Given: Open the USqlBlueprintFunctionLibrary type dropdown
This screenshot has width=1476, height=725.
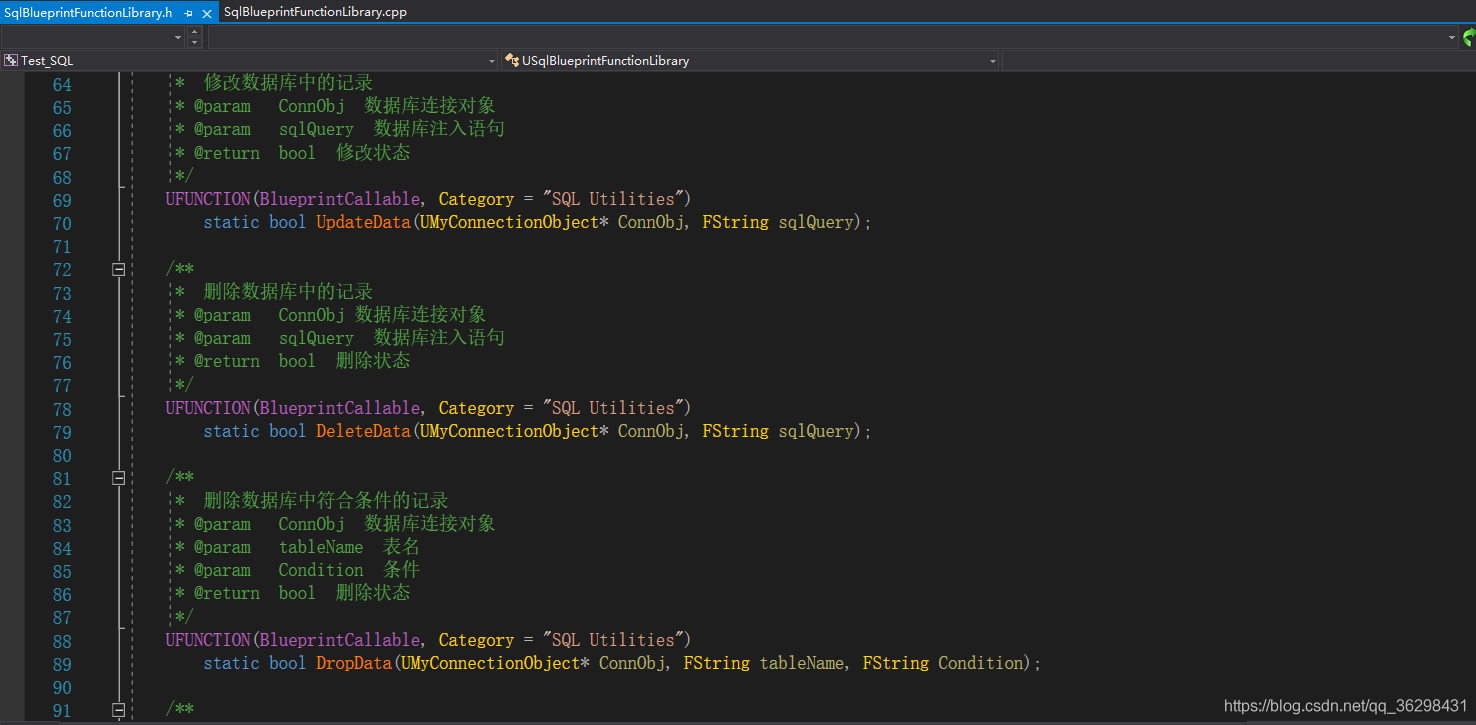Looking at the screenshot, I should point(991,60).
